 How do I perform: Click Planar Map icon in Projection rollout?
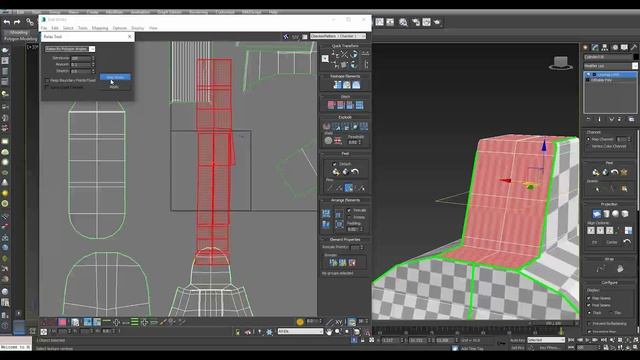[596, 214]
